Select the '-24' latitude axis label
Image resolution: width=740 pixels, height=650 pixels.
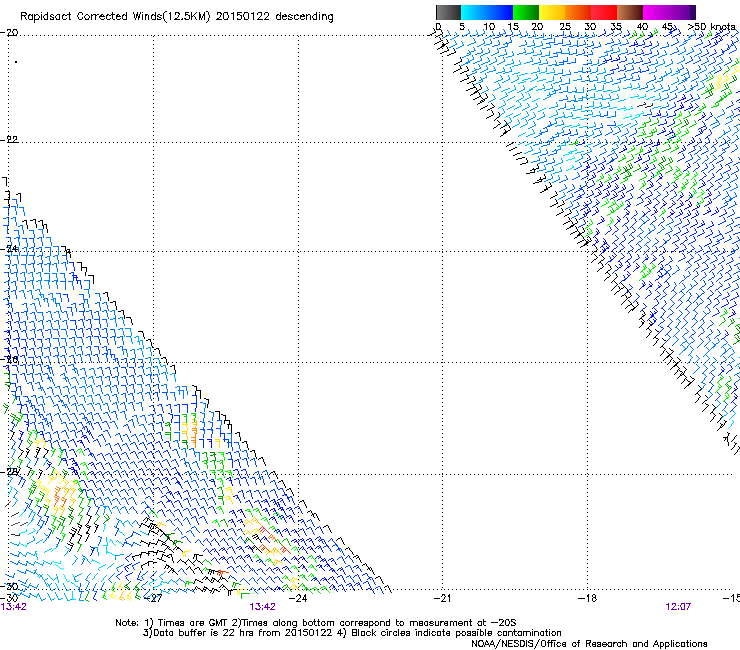coord(9,248)
